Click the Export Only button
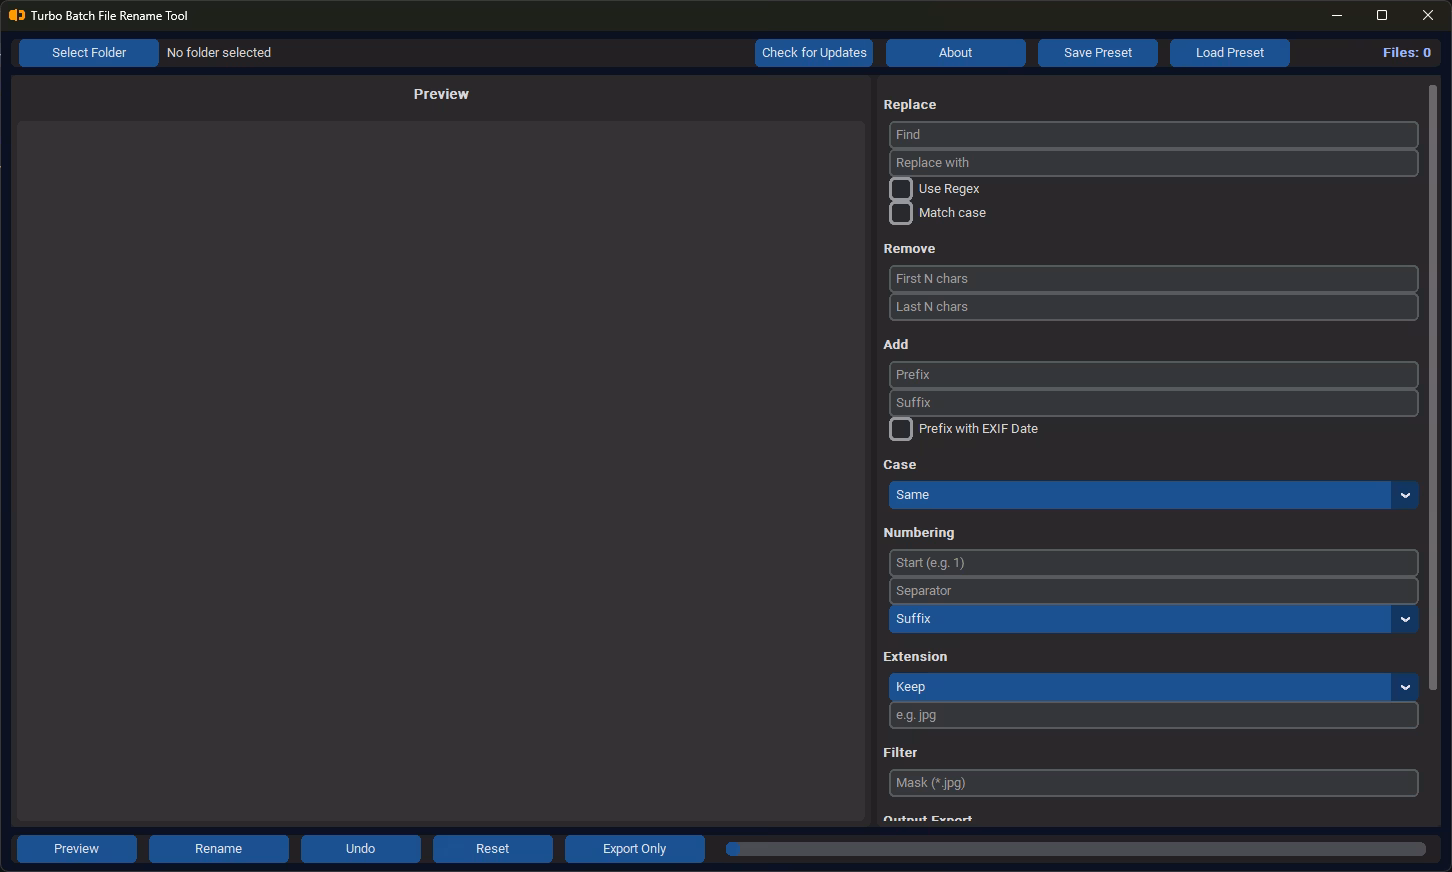This screenshot has height=872, width=1452. (x=635, y=849)
